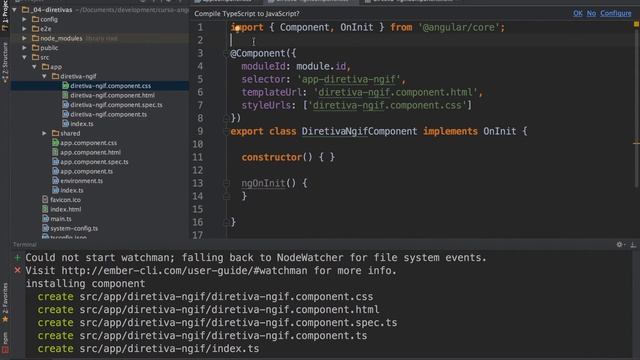Open the Structure tool window side tab
640x360 pixels.
coord(5,62)
